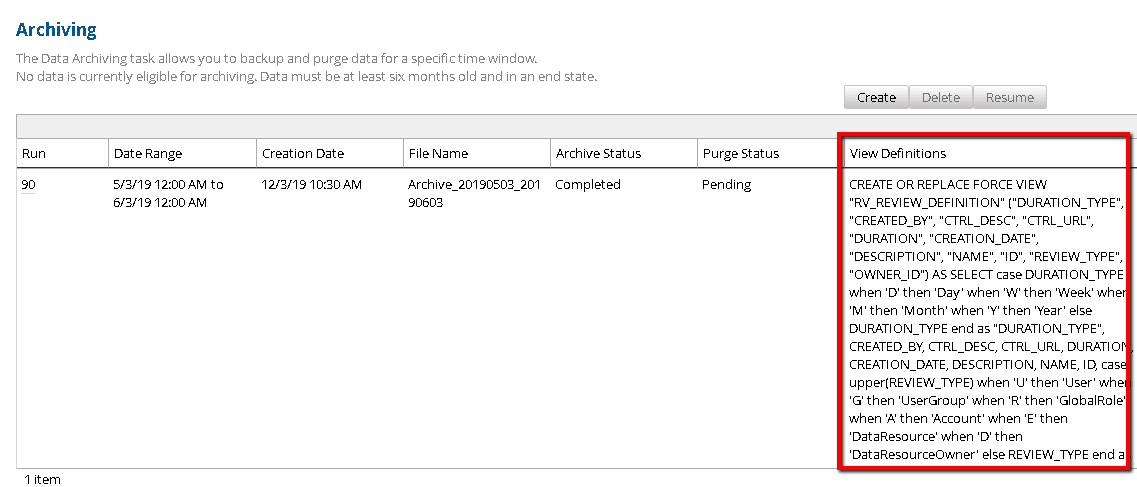Image resolution: width=1137 pixels, height=487 pixels.
Task: Select the Creation Date column header
Action: click(x=302, y=153)
